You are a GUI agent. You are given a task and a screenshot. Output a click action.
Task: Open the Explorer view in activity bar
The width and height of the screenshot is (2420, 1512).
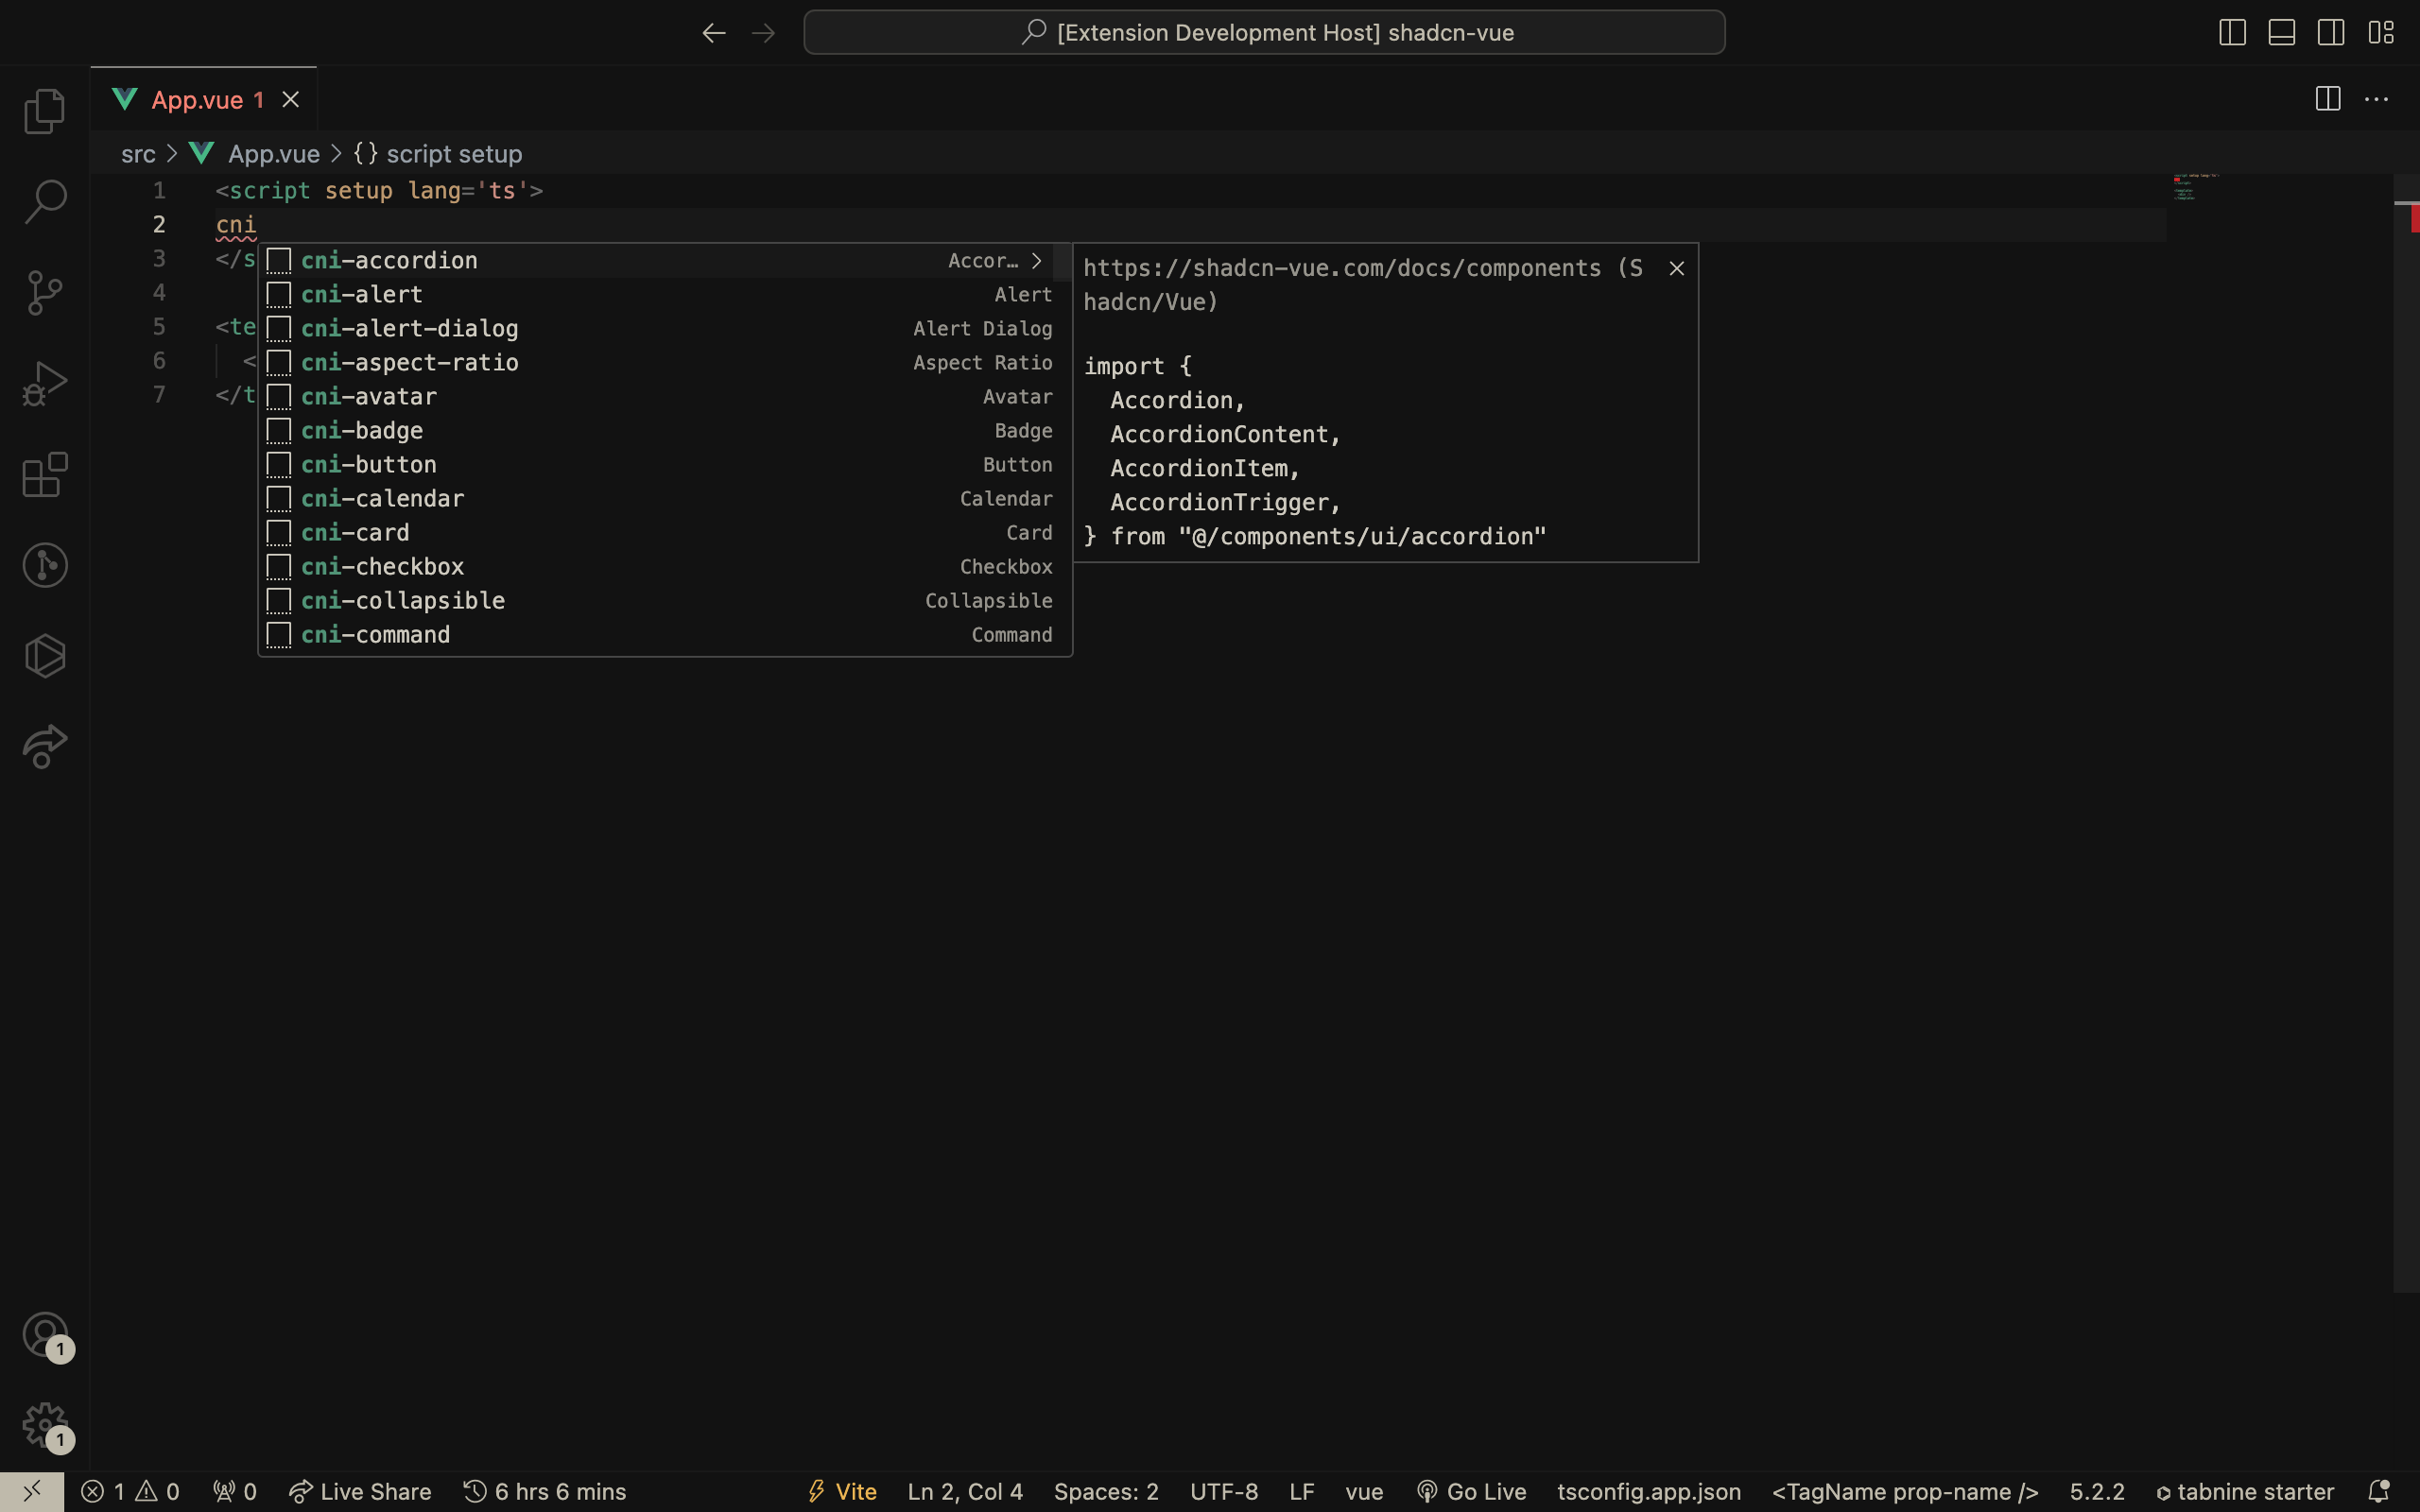(45, 111)
